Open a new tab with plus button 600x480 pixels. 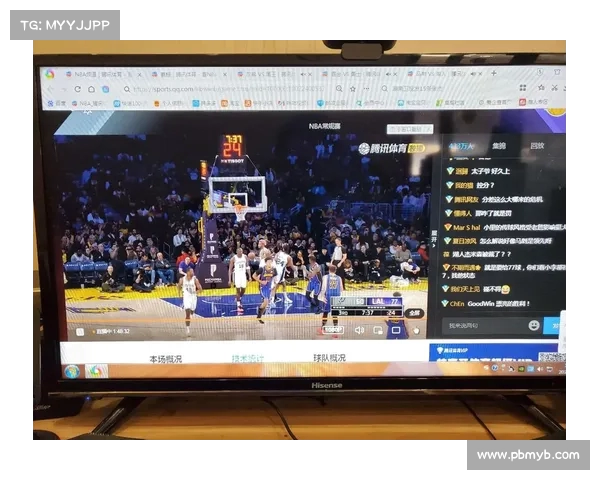pyautogui.click(x=494, y=73)
